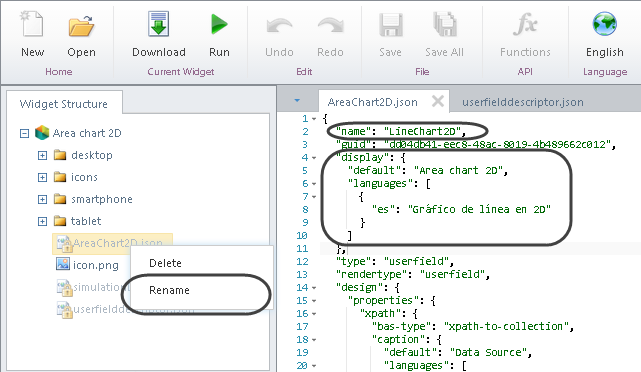The width and height of the screenshot is (641, 372).
Task: Fold code at line 1 arrow
Action: [314, 119]
